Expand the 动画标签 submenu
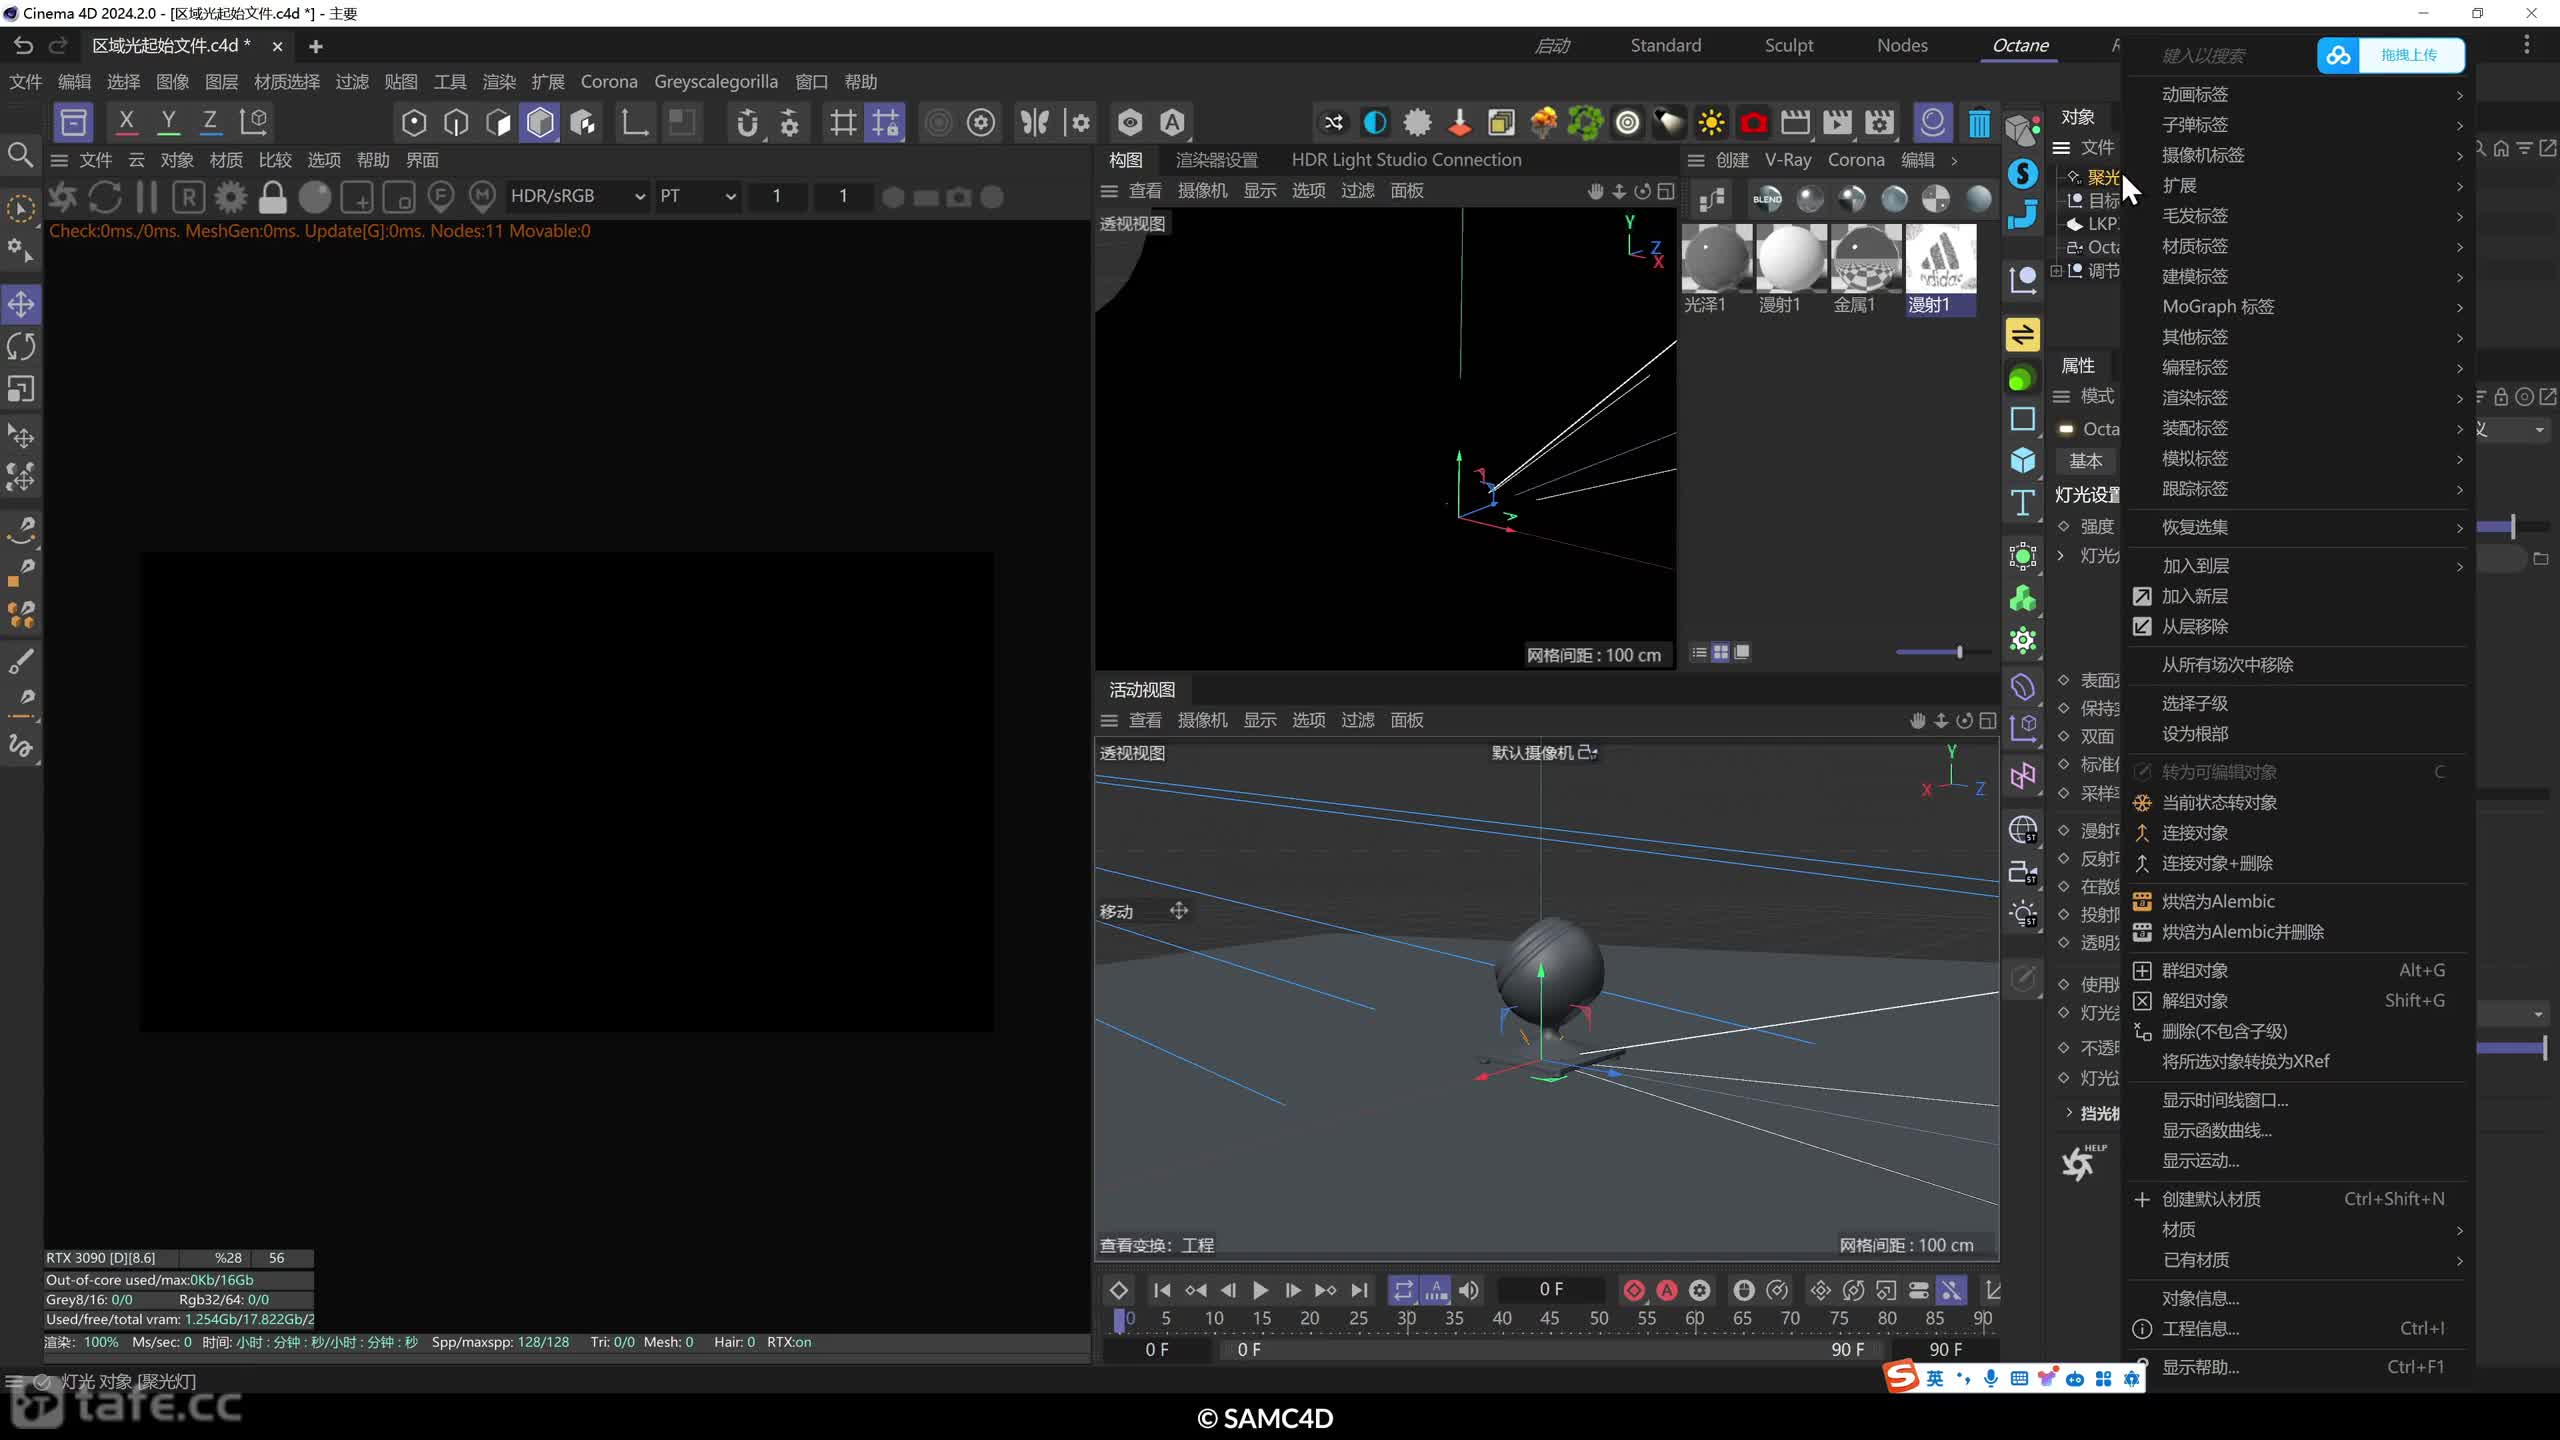The height and width of the screenshot is (1440, 2560). [x=2297, y=94]
